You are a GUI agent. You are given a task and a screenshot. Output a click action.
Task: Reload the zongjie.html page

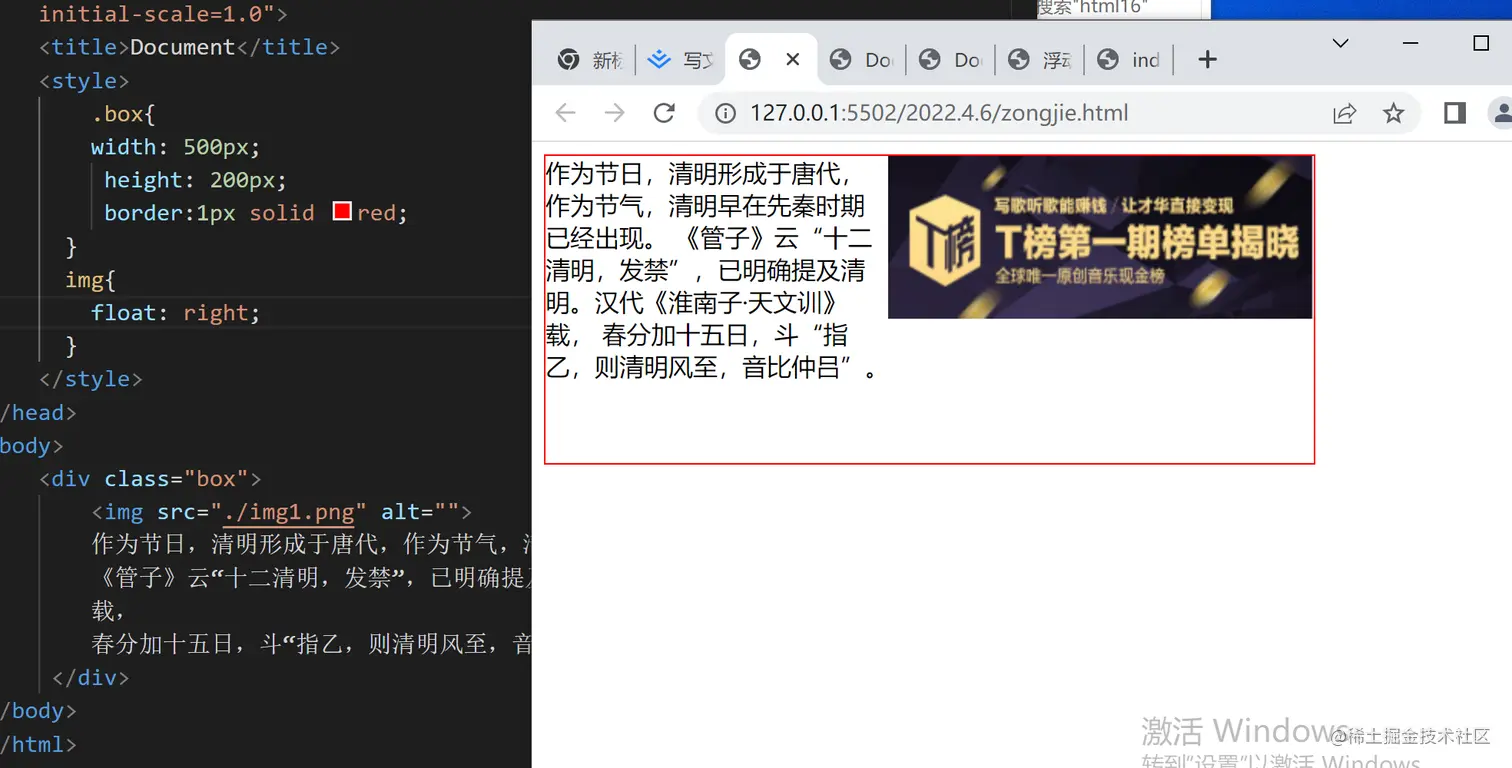(664, 113)
